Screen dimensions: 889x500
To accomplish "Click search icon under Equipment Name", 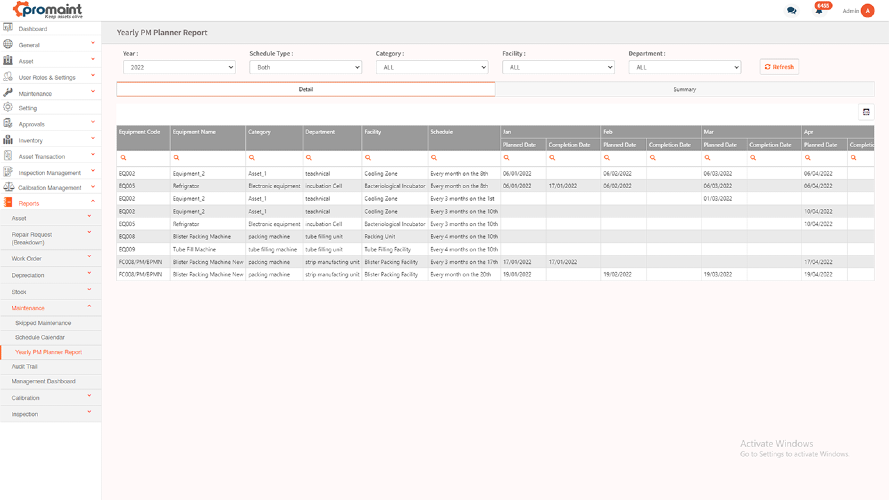I will [x=176, y=158].
